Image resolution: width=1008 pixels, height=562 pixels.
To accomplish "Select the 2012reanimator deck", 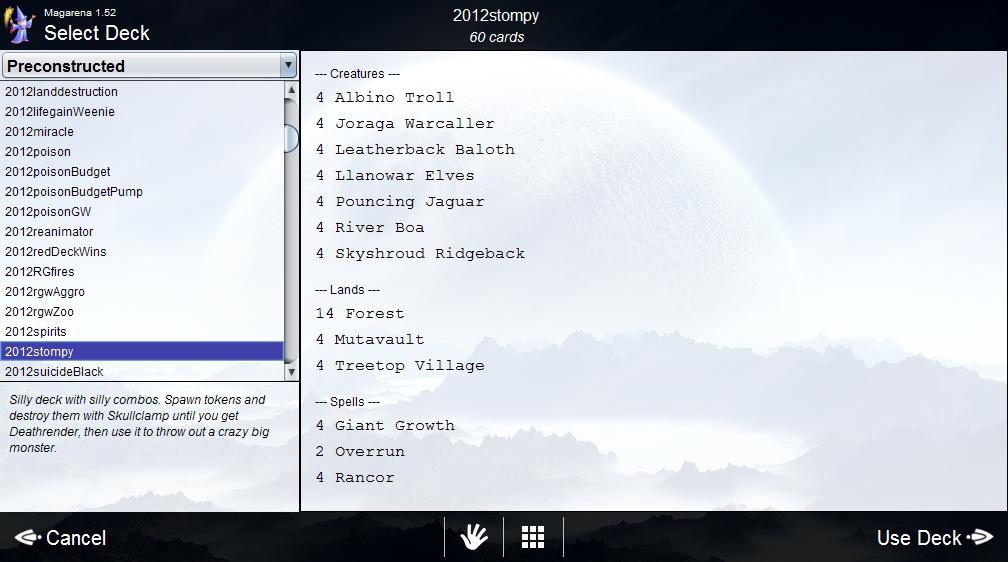I will [49, 232].
